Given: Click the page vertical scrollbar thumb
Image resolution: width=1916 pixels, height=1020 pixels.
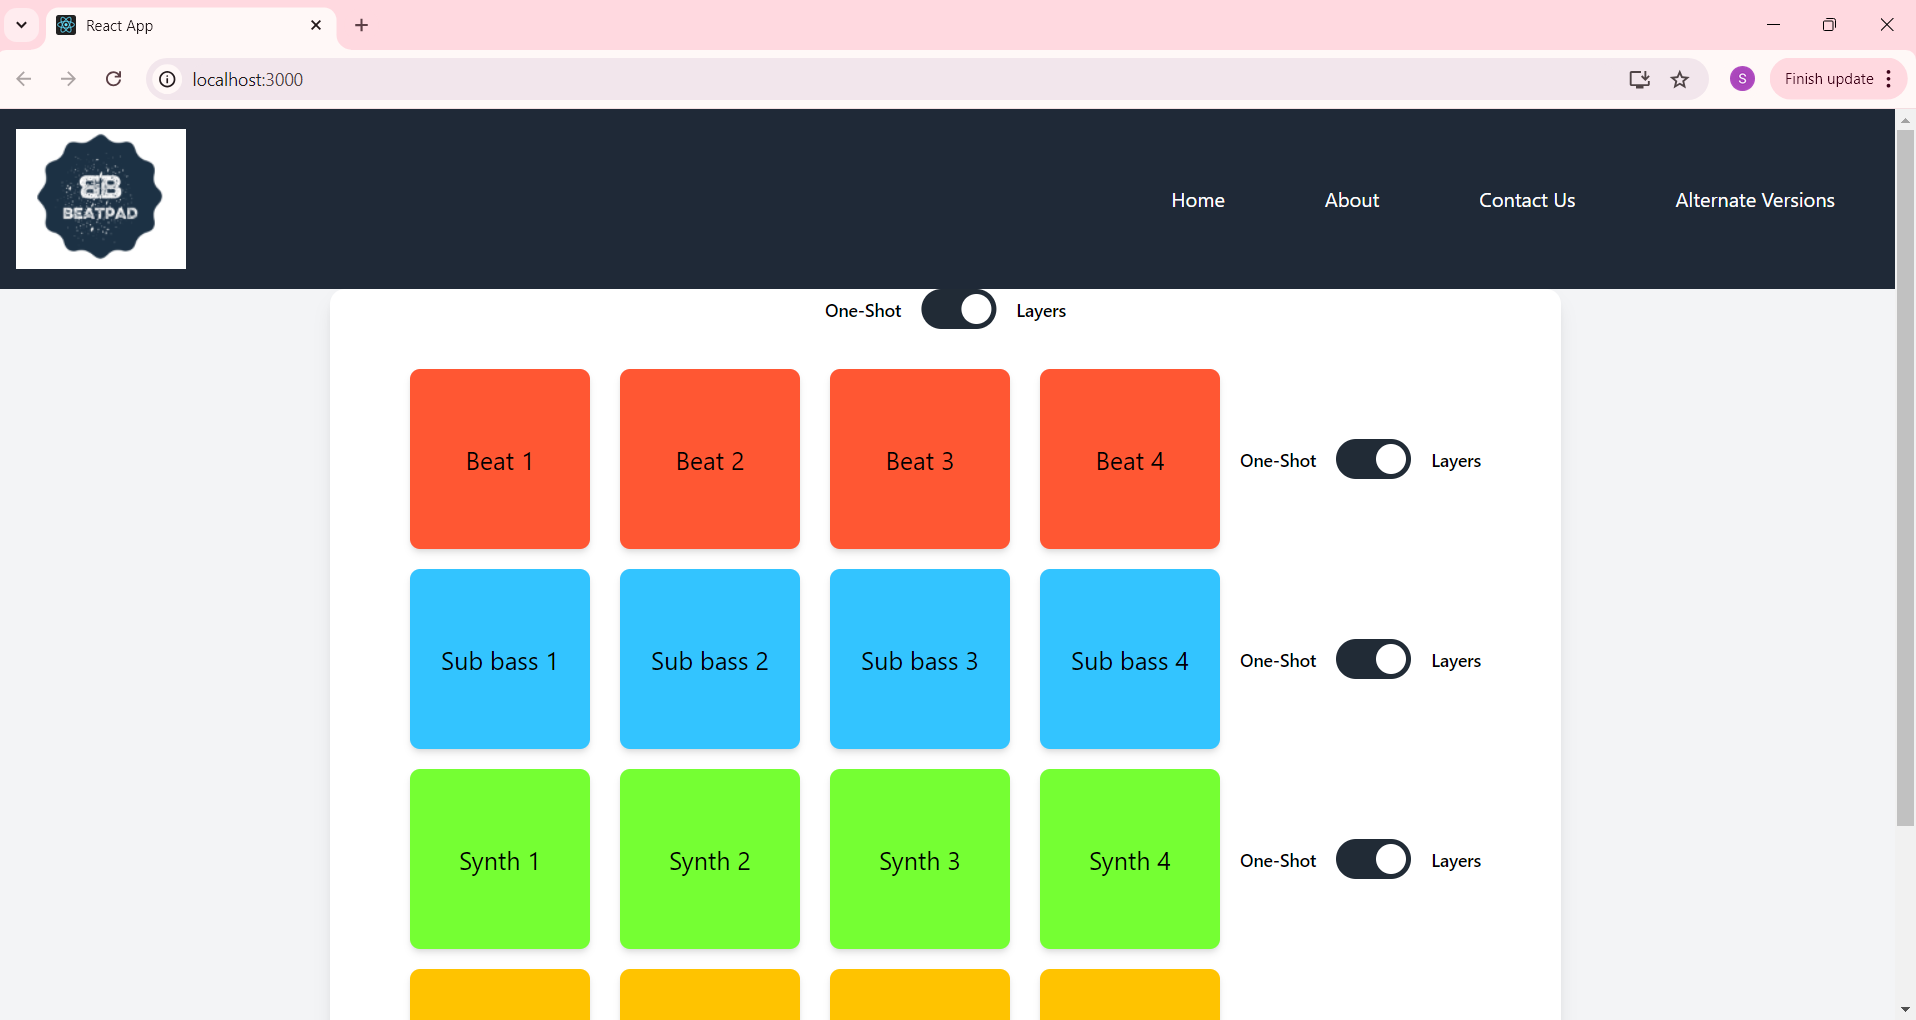Looking at the screenshot, I should [1905, 477].
